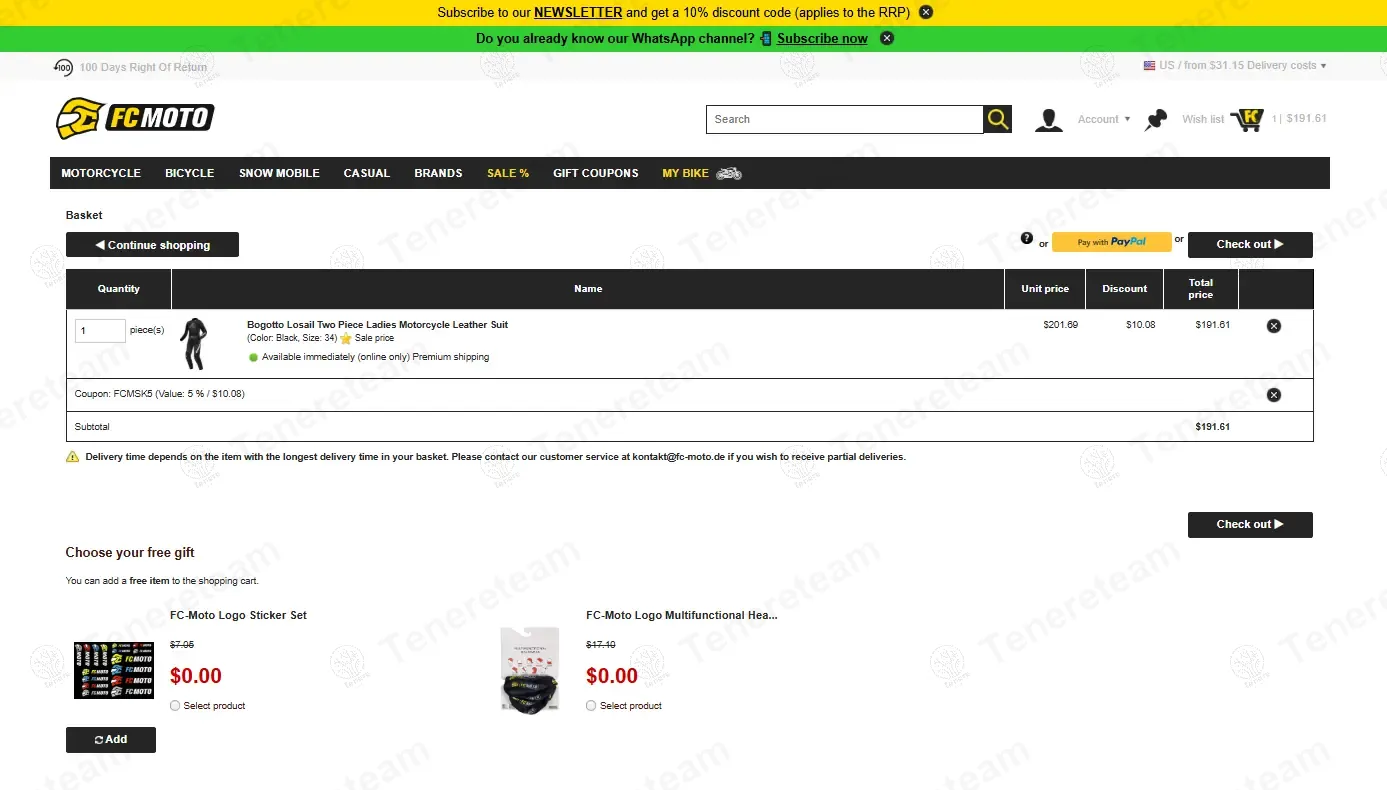Open the leather suit product thumbnail
The image size is (1387, 790).
pos(194,344)
